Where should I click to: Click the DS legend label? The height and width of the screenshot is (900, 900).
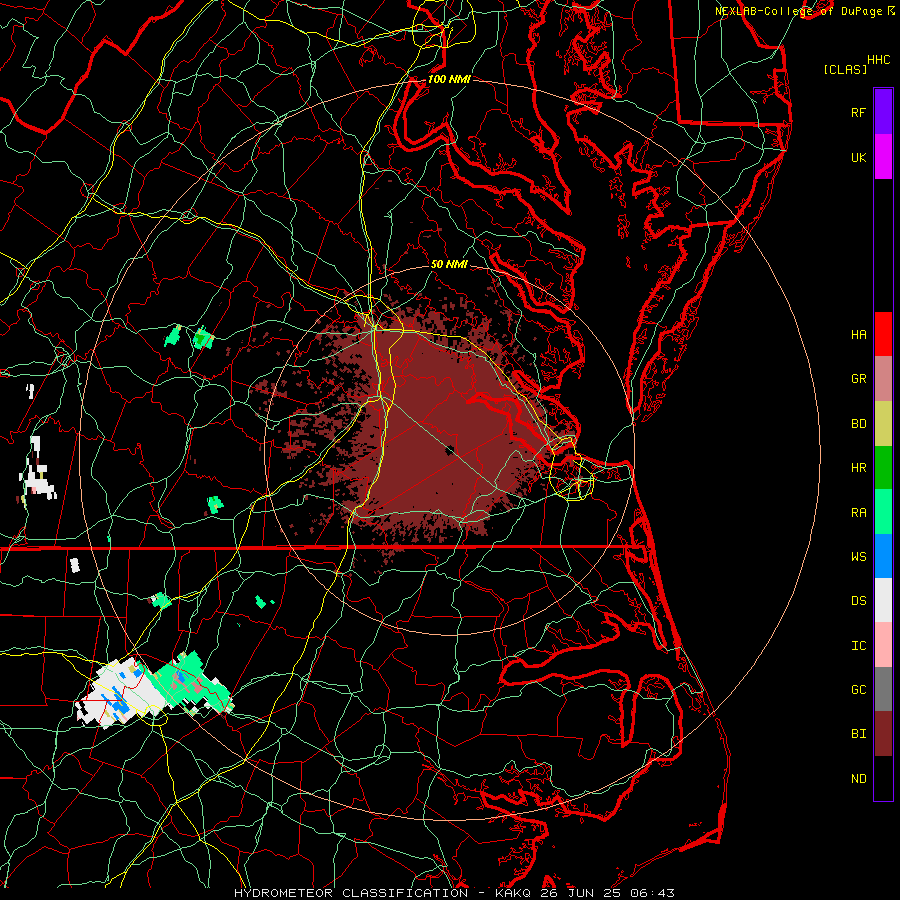858,600
